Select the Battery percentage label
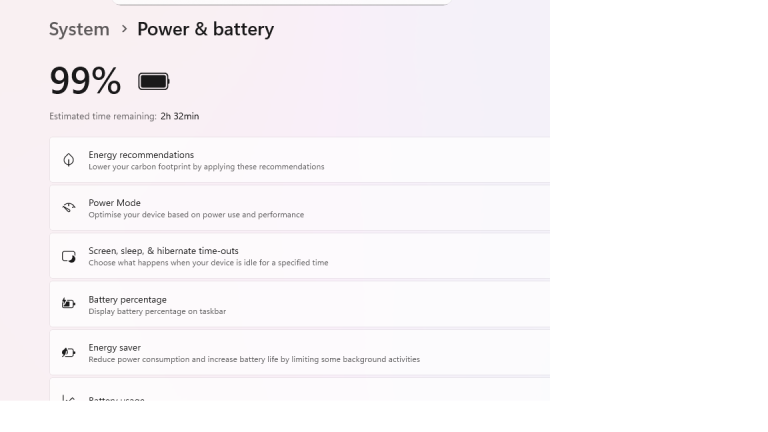Image resolution: width=768 pixels, height=432 pixels. (127, 299)
